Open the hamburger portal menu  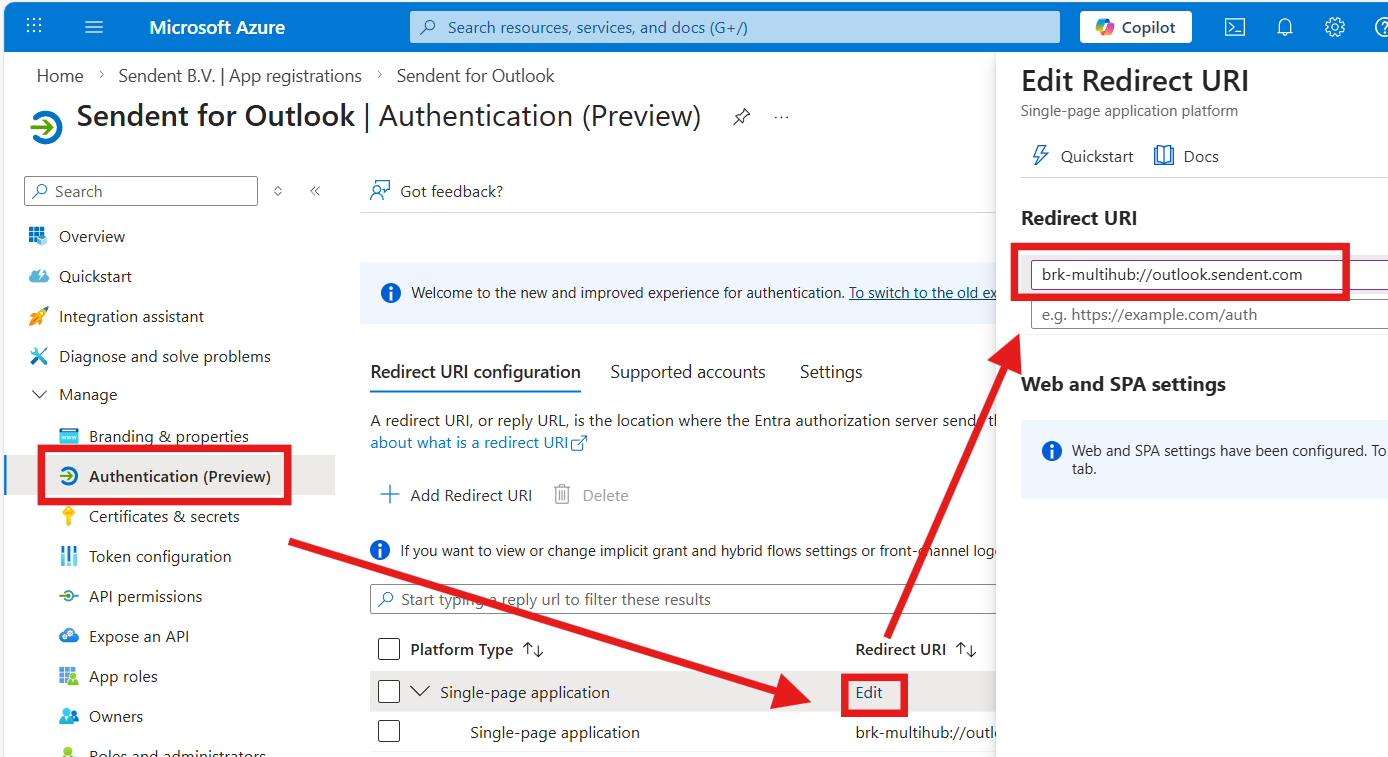coord(94,27)
